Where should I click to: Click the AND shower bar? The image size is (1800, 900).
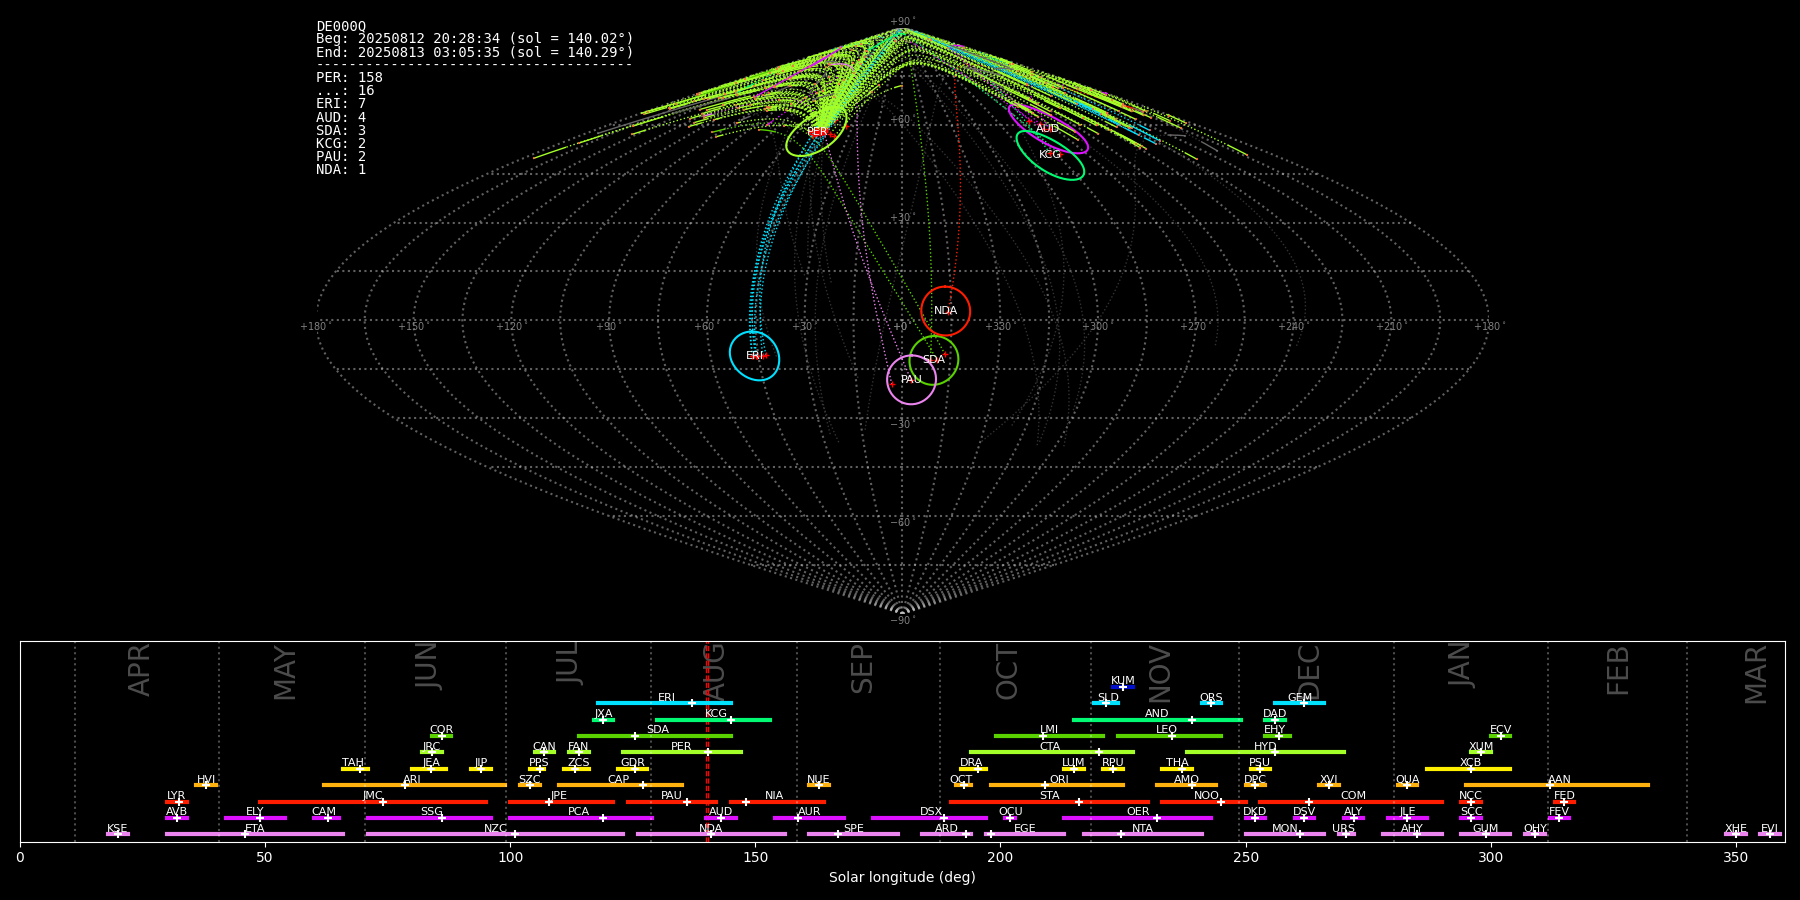1157,720
